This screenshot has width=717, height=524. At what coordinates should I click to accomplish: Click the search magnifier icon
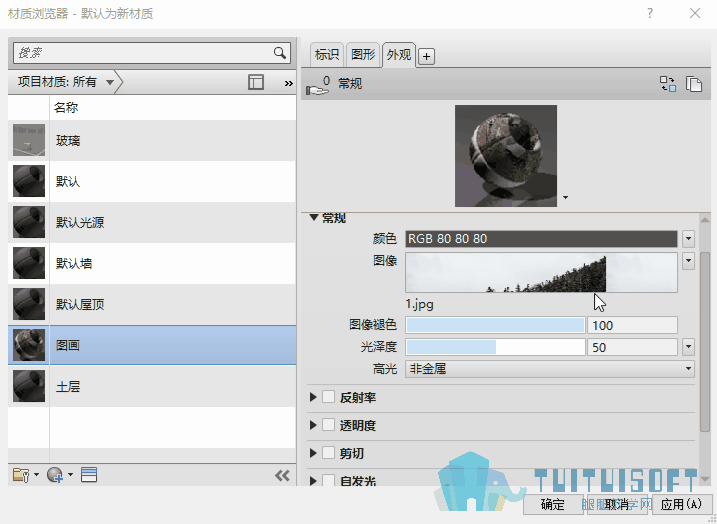tap(280, 53)
